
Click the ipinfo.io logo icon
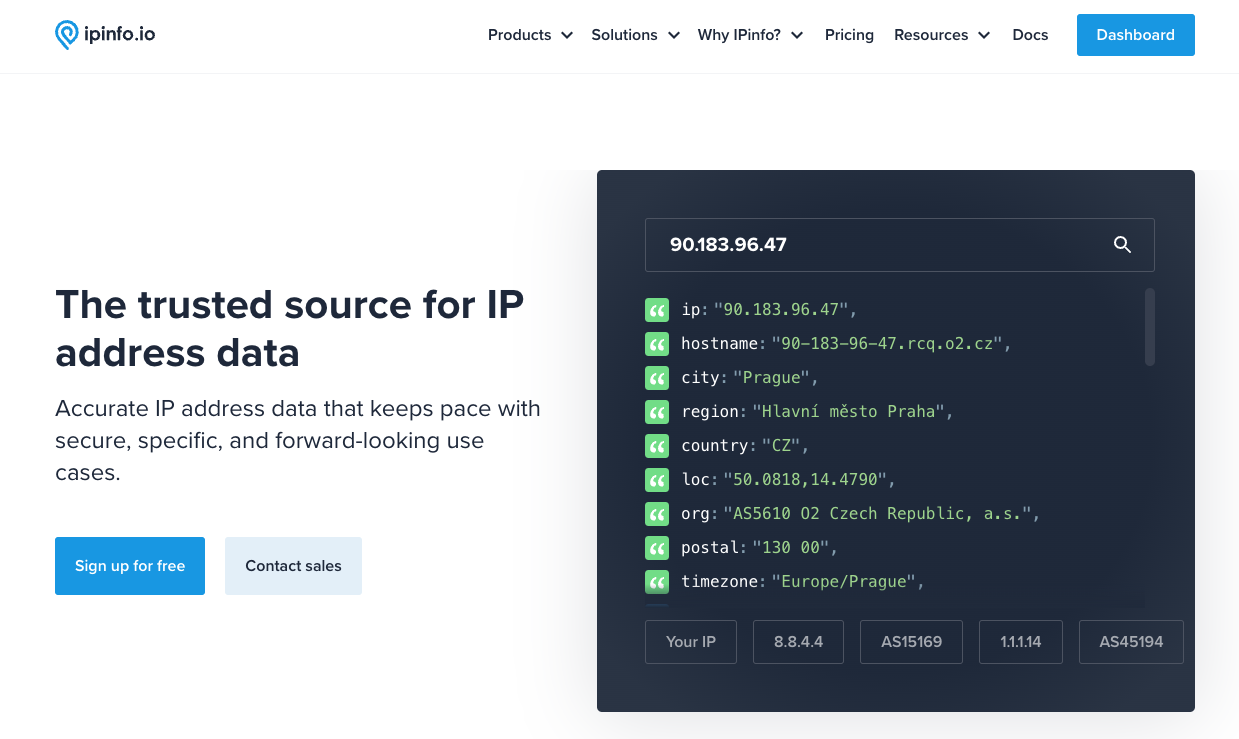pos(66,33)
